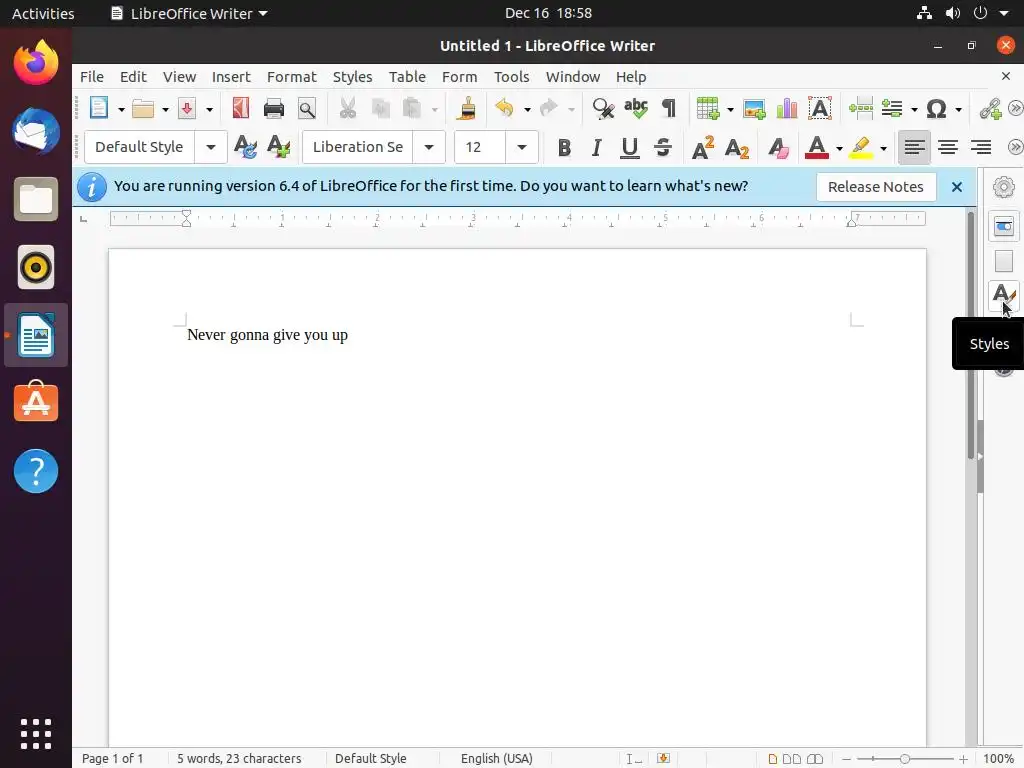The width and height of the screenshot is (1024, 768).
Task: Open the Highlighting Color palette arrow
Action: point(884,148)
